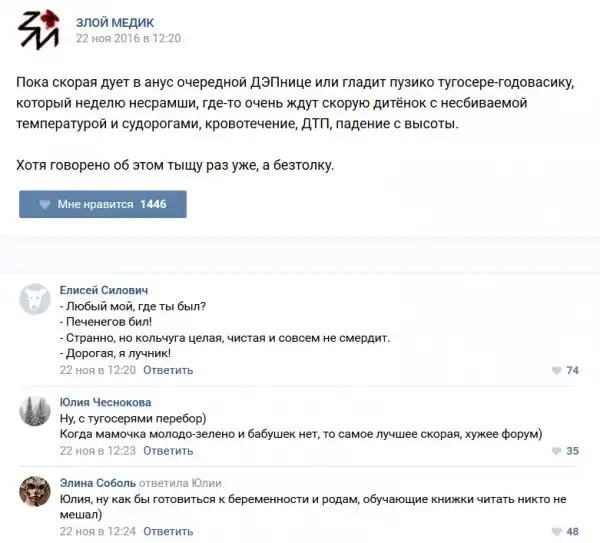Like Элина Соболь's comment heart
Viewport: 600px width, 543px height.
(558, 531)
